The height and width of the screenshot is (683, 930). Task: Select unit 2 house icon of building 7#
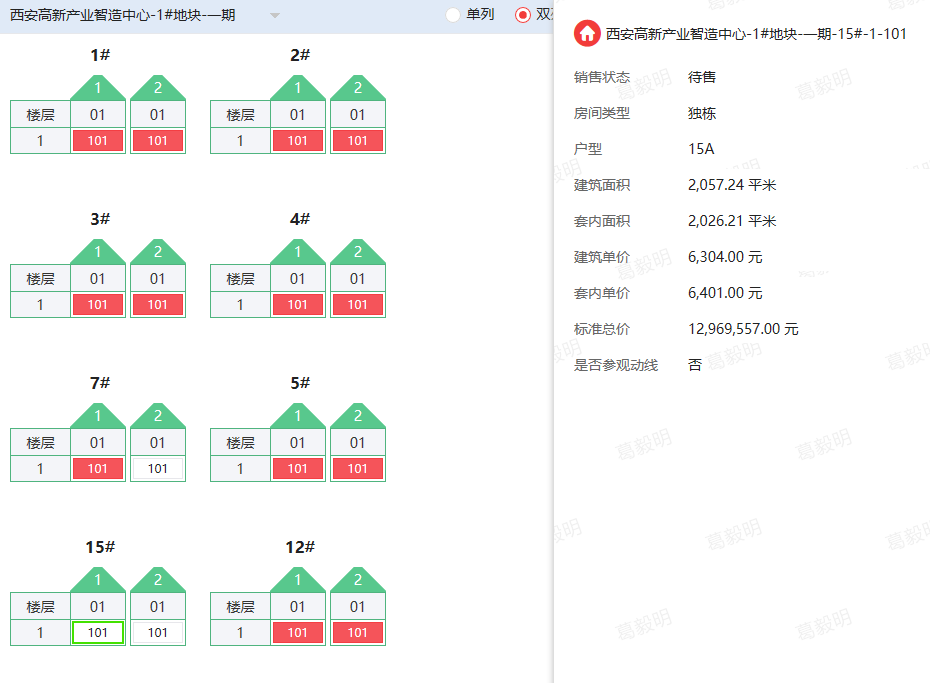pyautogui.click(x=158, y=416)
